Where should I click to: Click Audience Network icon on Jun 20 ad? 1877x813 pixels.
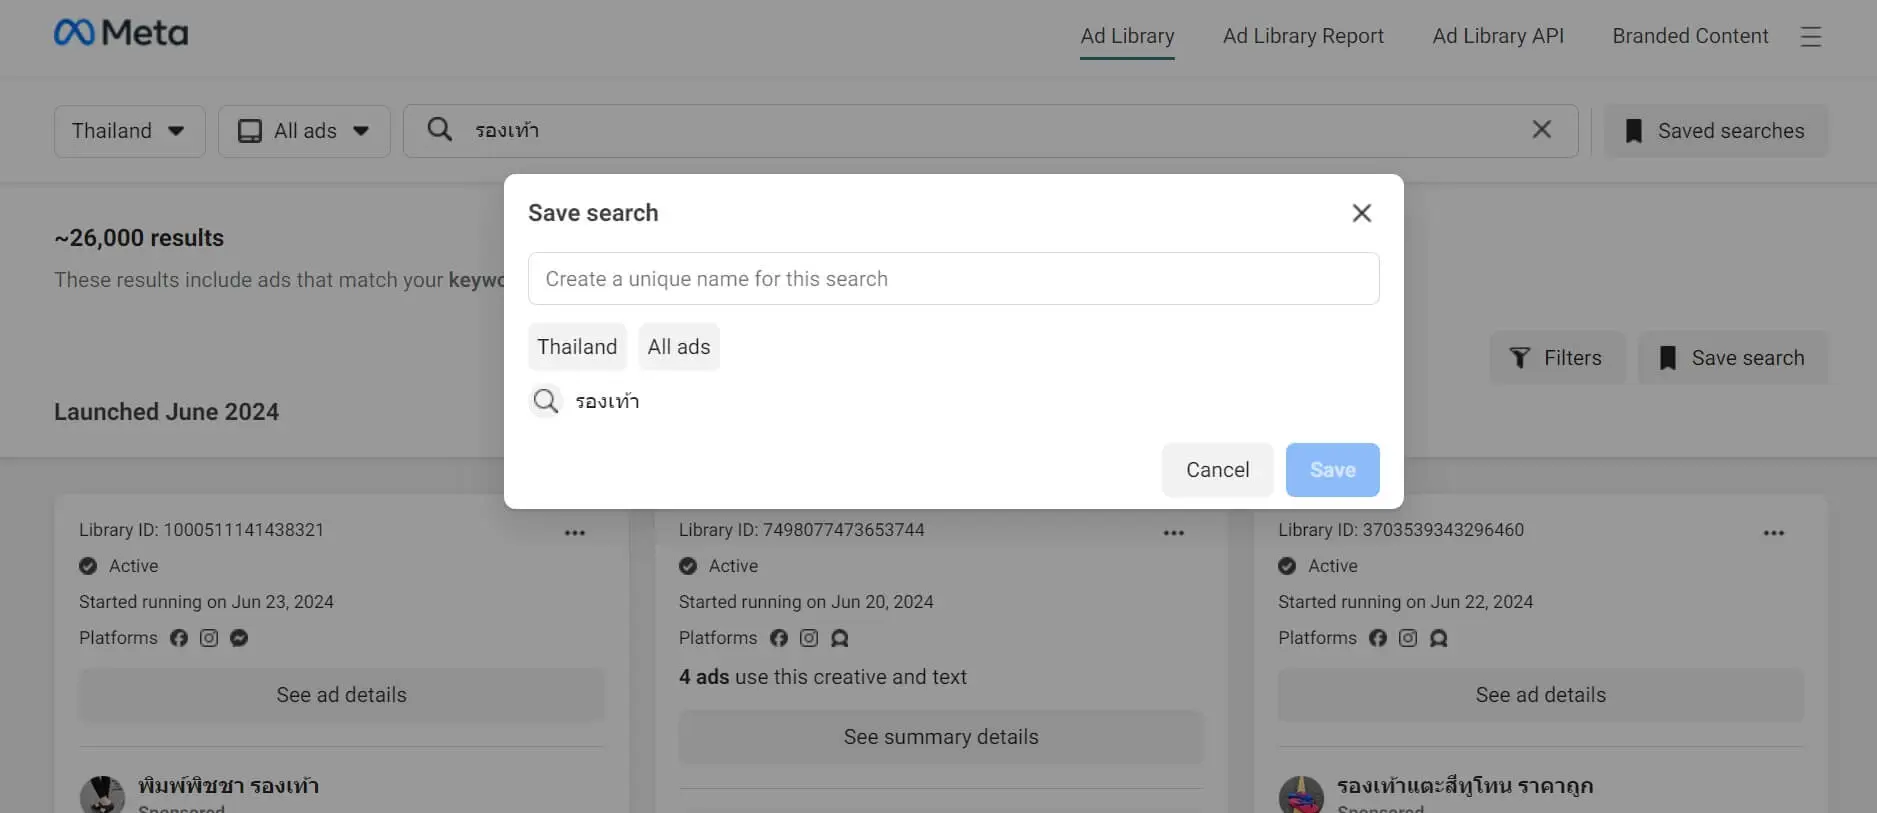point(840,638)
